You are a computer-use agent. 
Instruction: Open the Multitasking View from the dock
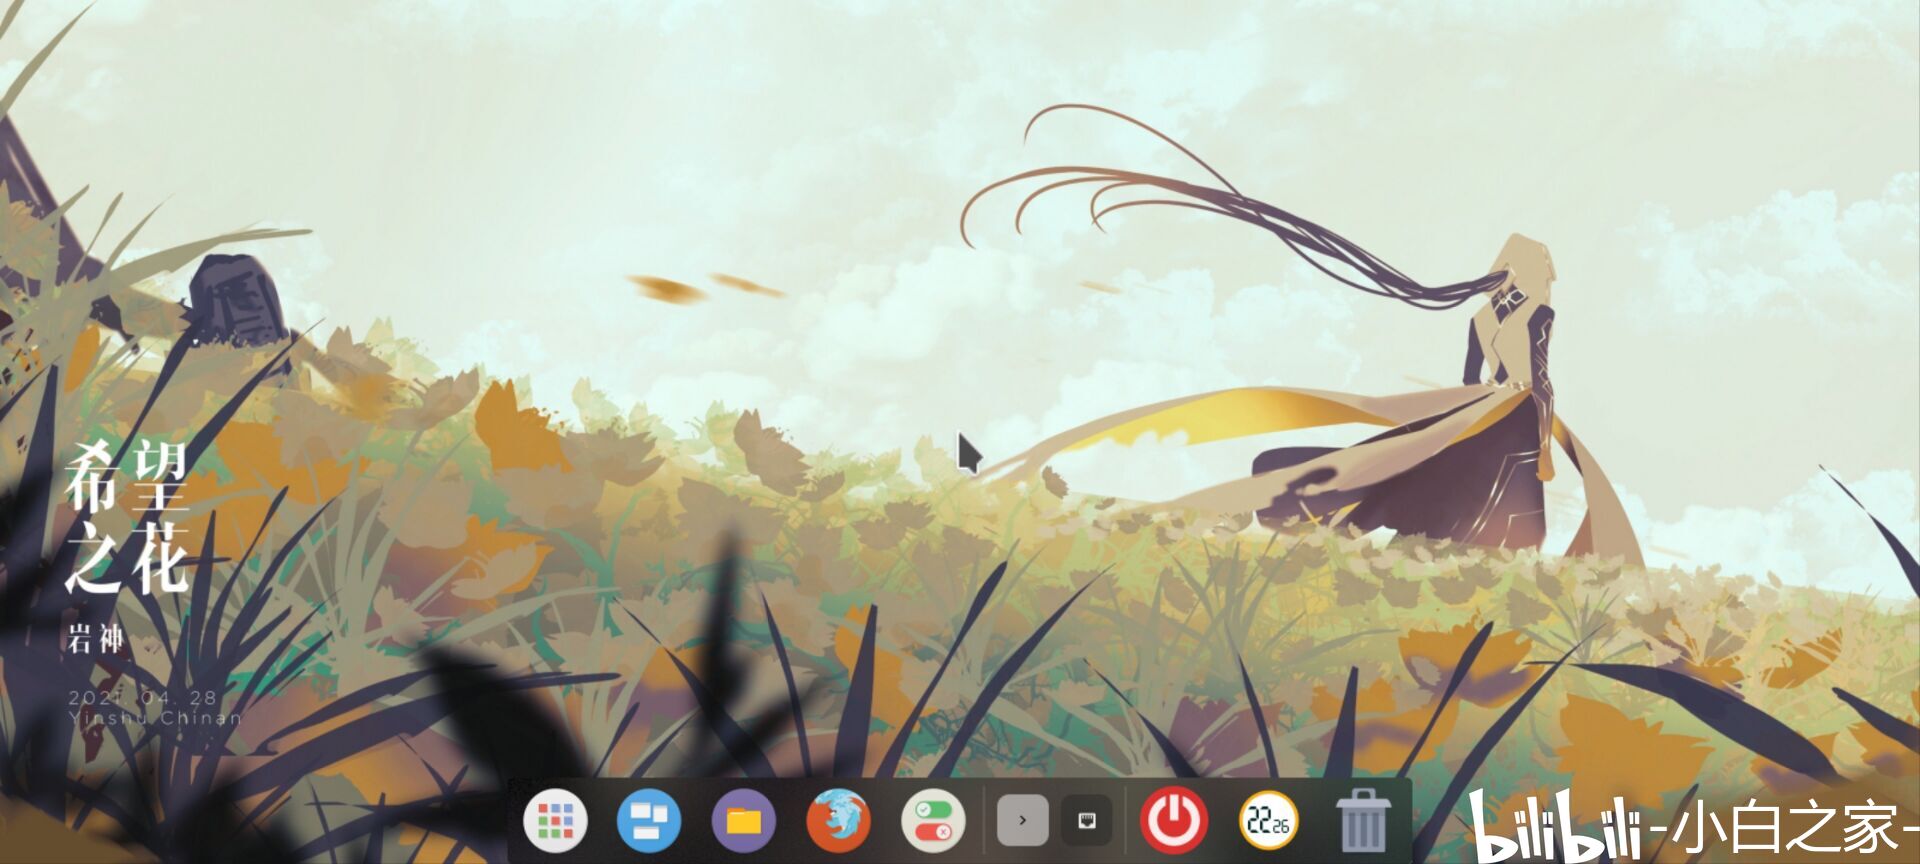tap(649, 821)
